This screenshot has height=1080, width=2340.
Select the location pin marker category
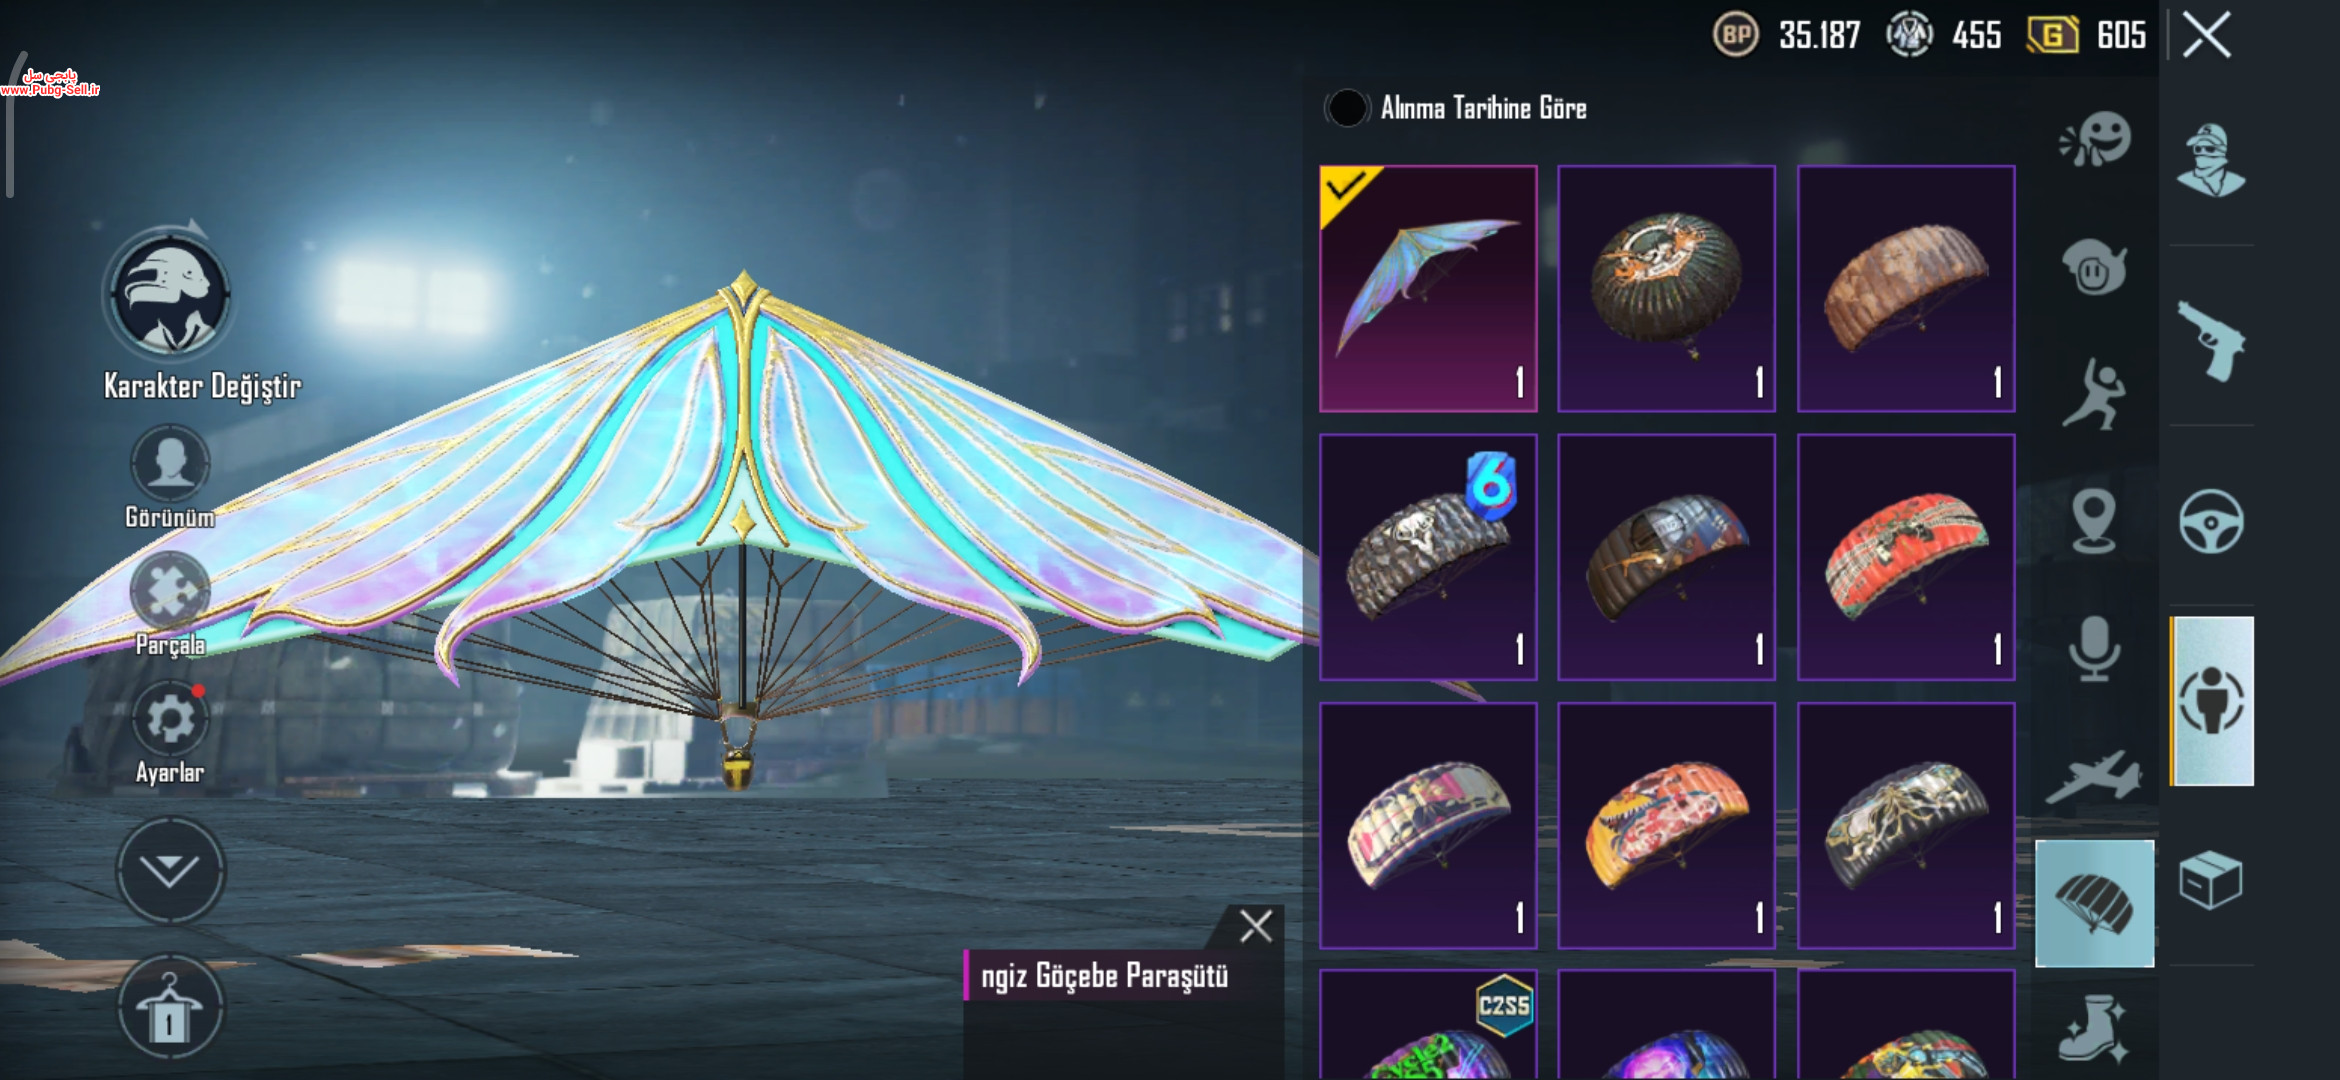(x=2094, y=521)
